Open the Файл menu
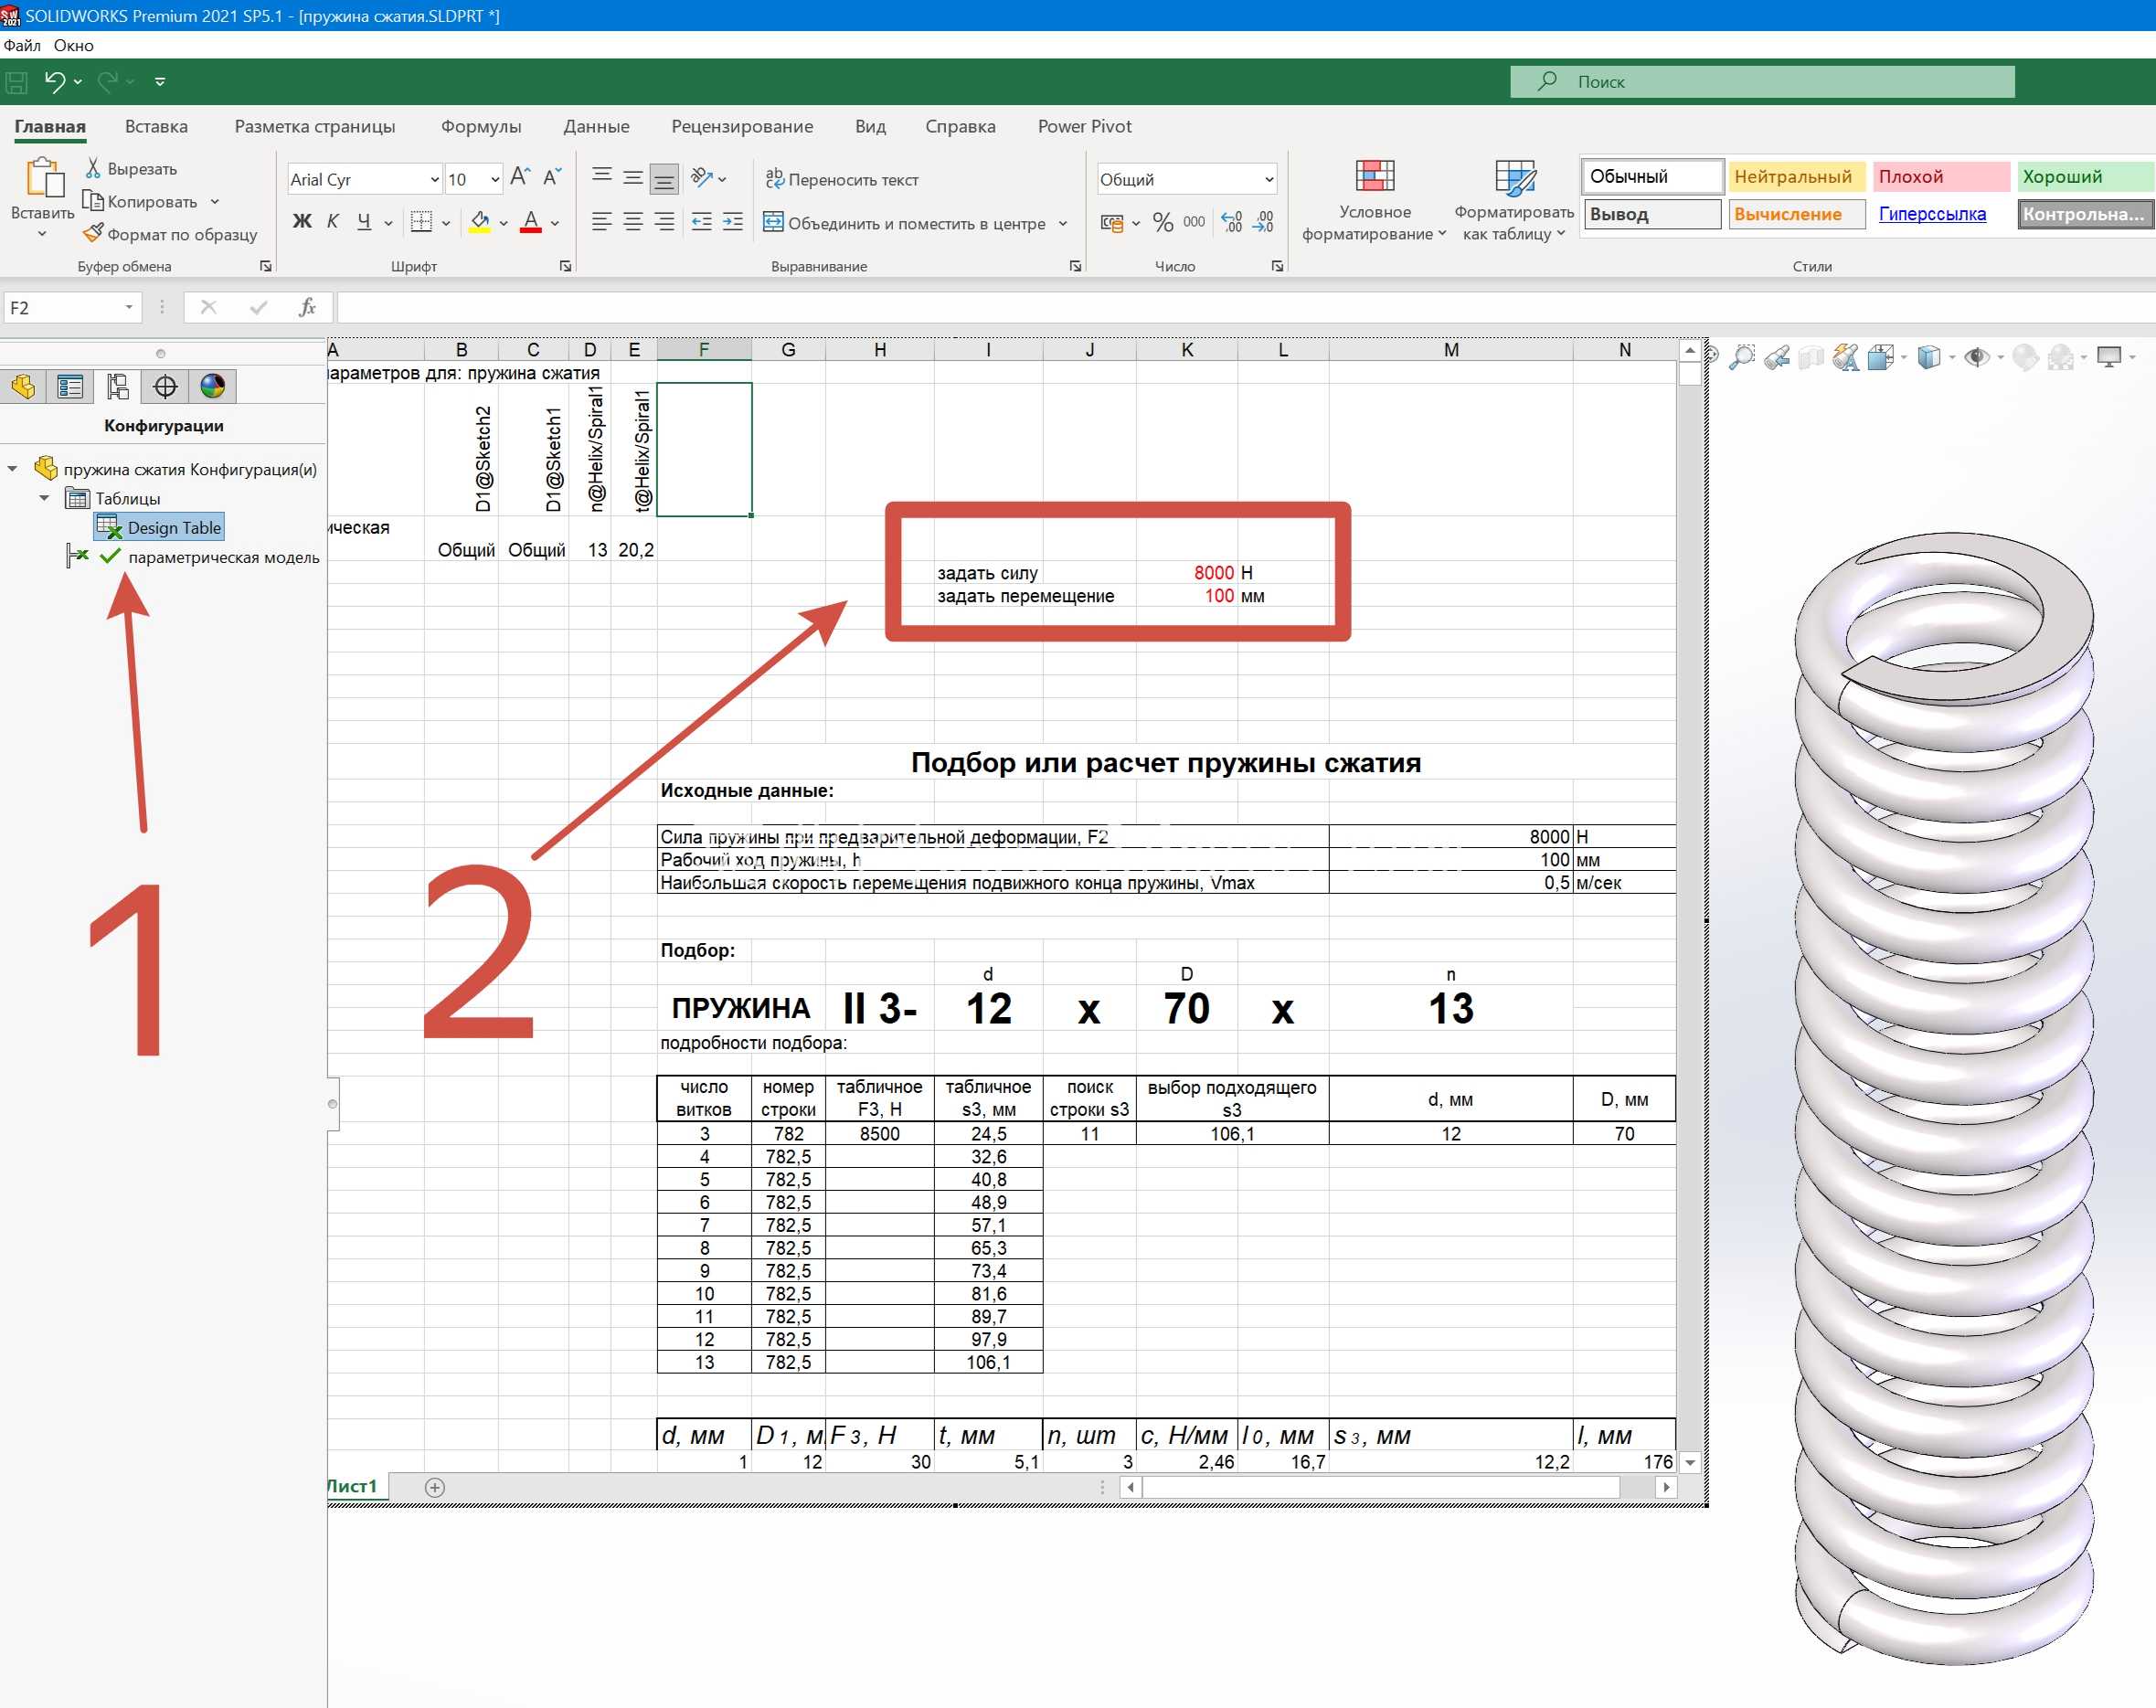 (22, 45)
